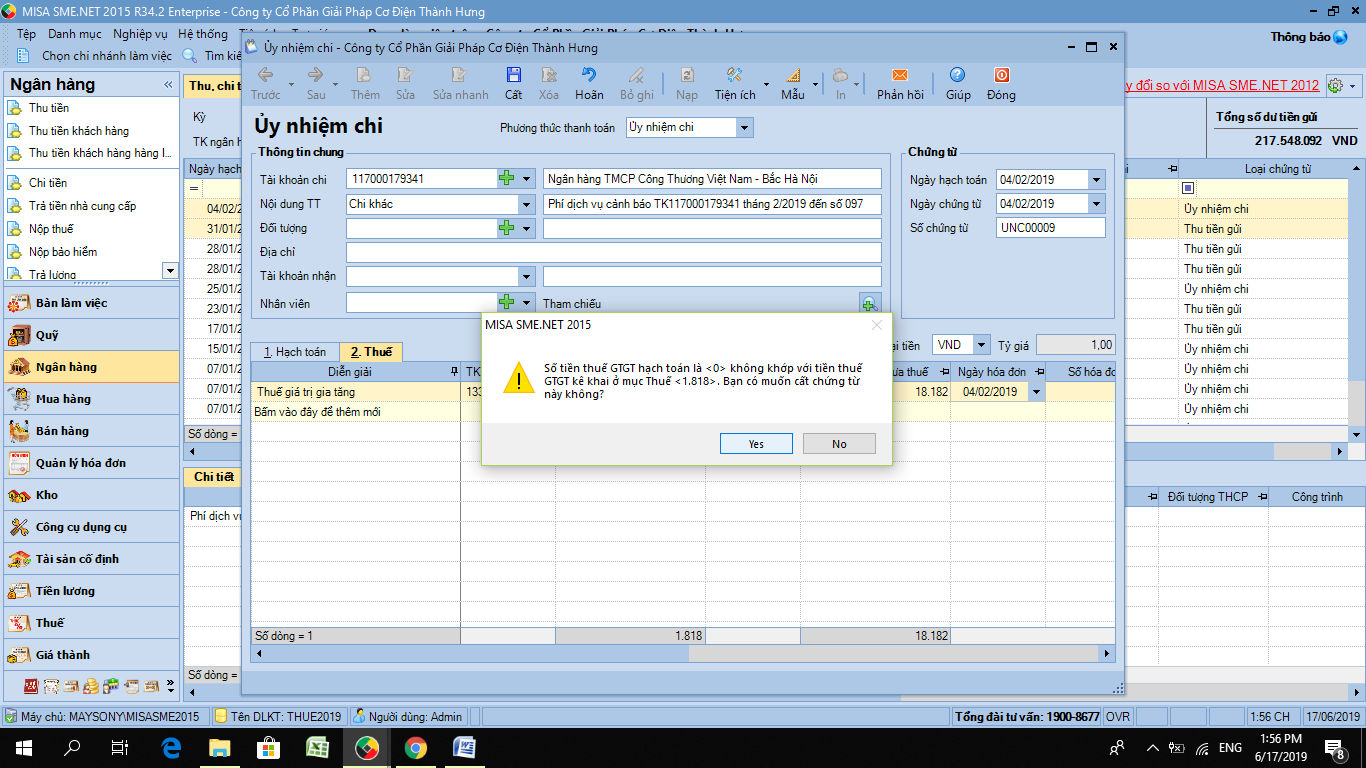Add new Đối tượng with green plus
The width and height of the screenshot is (1366, 768).
click(x=507, y=228)
